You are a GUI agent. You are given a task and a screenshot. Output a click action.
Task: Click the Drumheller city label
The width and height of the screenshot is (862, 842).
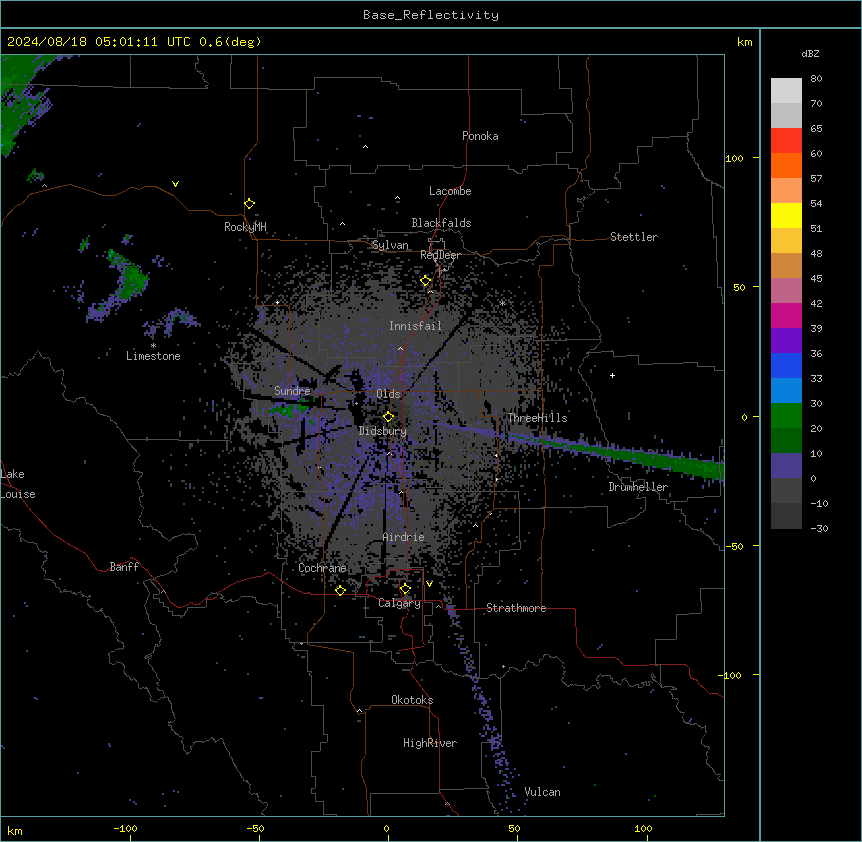click(x=638, y=487)
